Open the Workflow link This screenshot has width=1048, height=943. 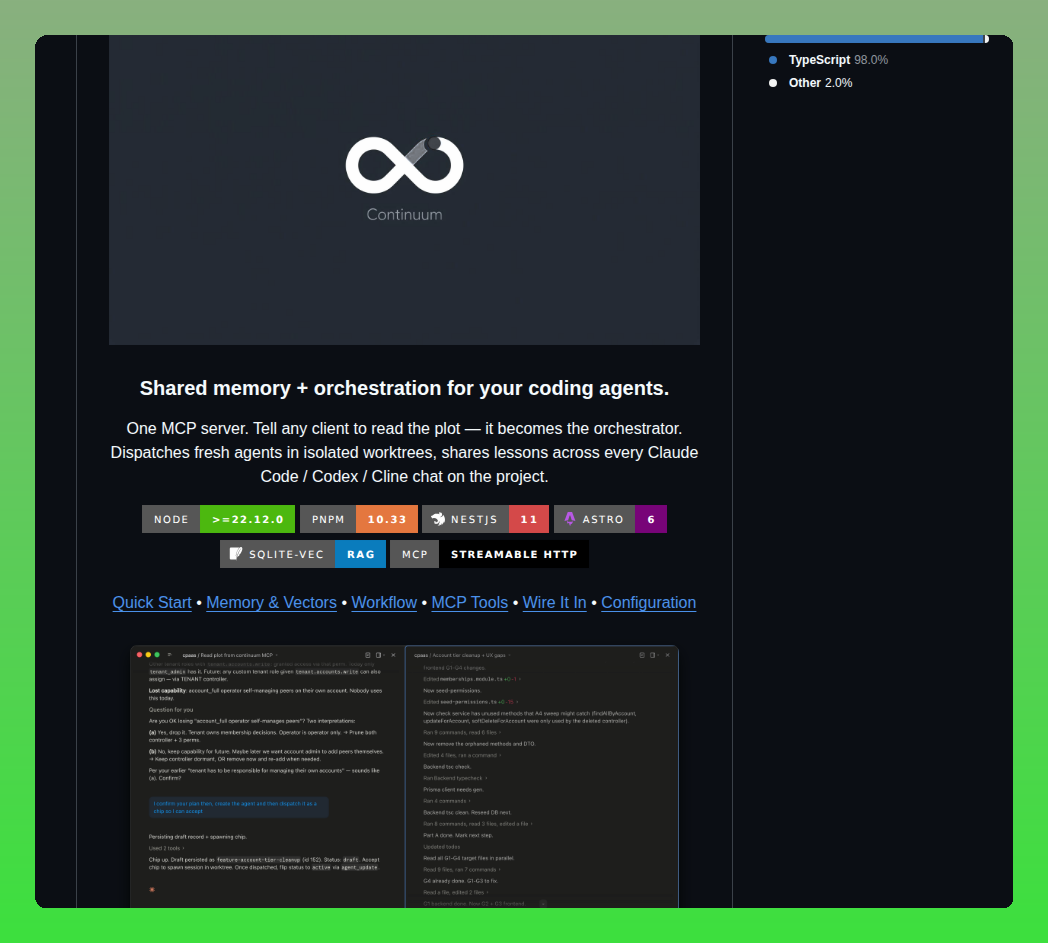click(x=384, y=602)
